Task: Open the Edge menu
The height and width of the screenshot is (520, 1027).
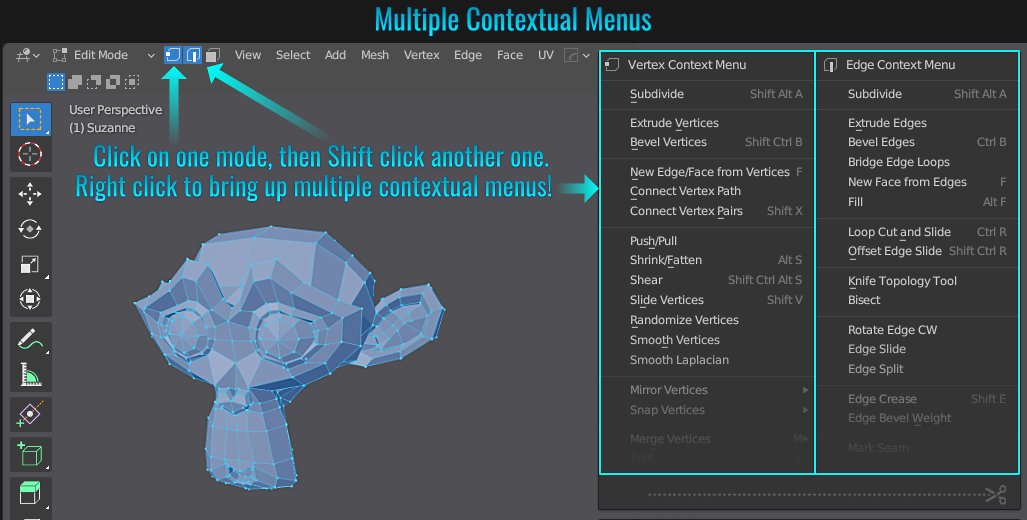Action: 468,55
